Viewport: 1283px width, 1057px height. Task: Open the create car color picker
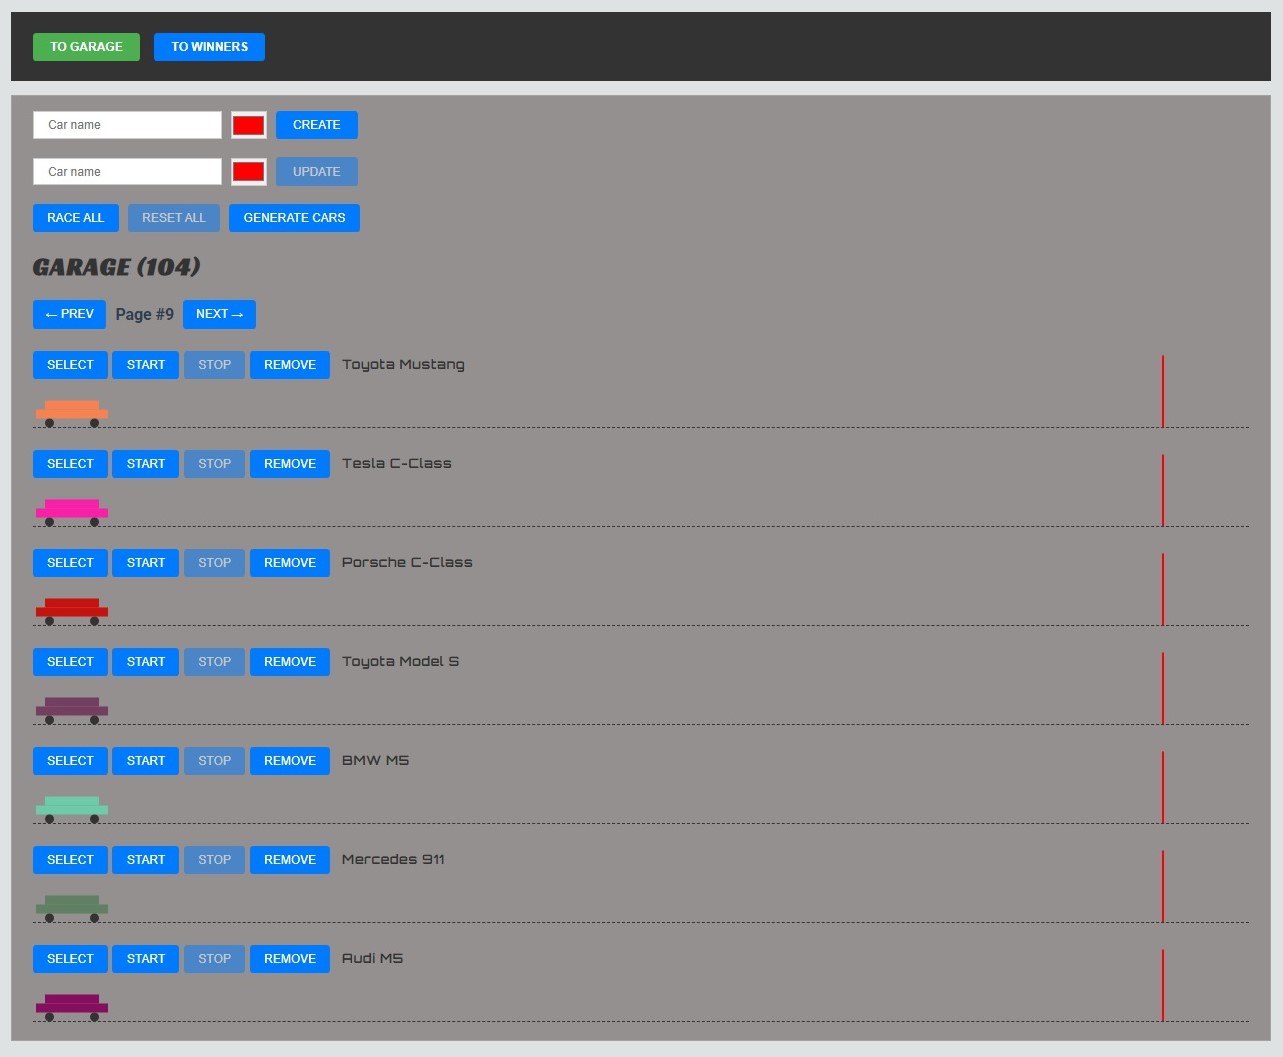(249, 125)
